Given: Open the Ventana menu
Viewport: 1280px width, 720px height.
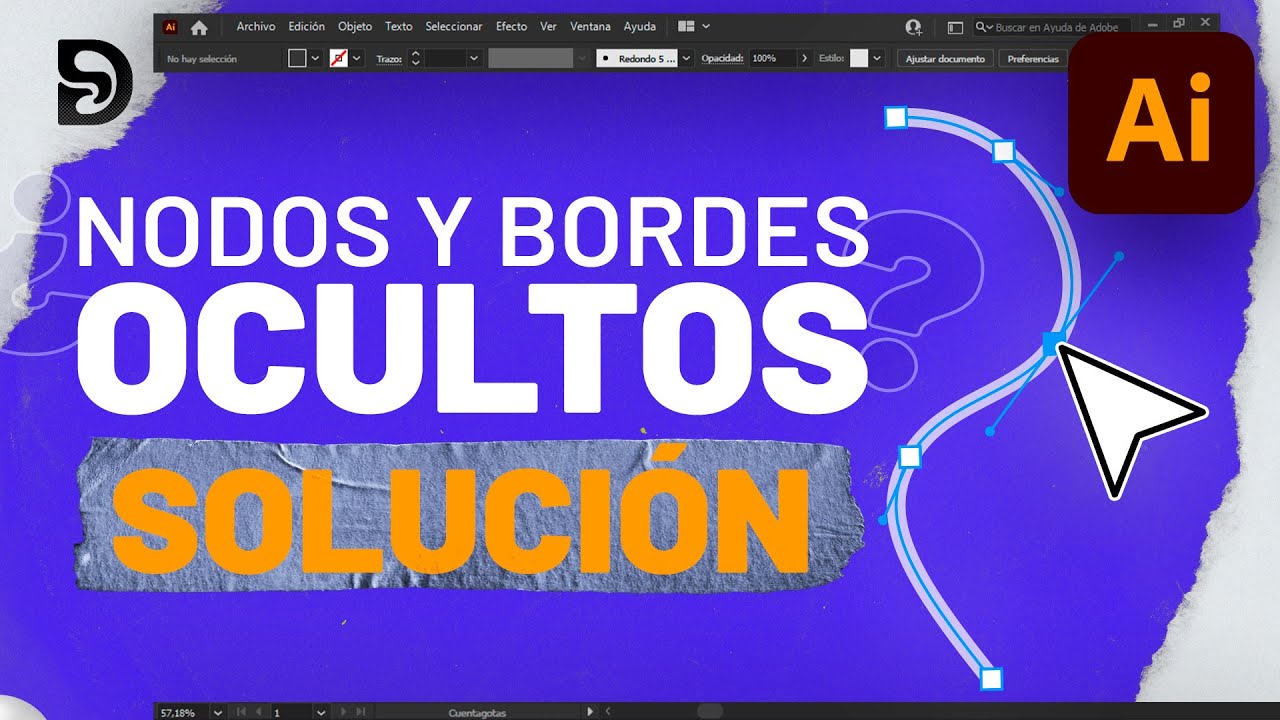Looking at the screenshot, I should pyautogui.click(x=590, y=27).
